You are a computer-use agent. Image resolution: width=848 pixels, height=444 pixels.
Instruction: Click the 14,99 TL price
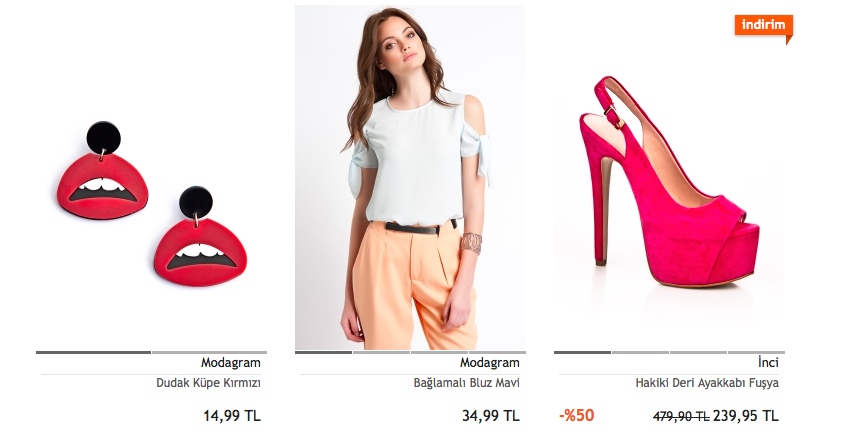(232, 416)
